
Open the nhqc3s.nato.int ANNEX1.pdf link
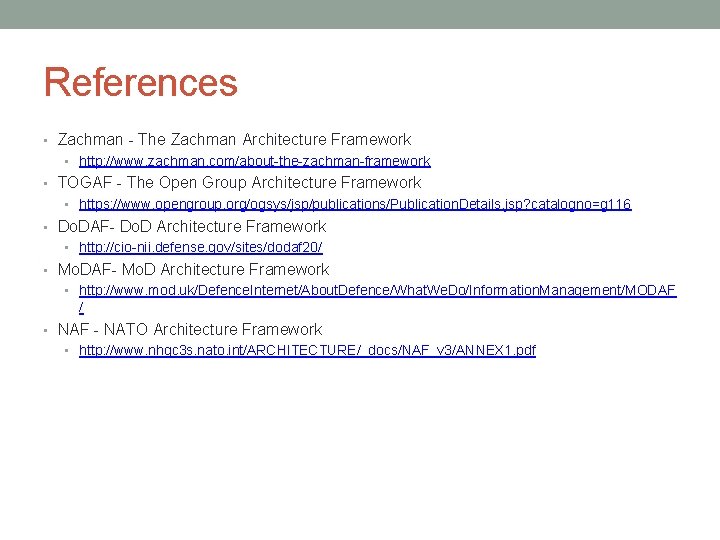(x=307, y=350)
